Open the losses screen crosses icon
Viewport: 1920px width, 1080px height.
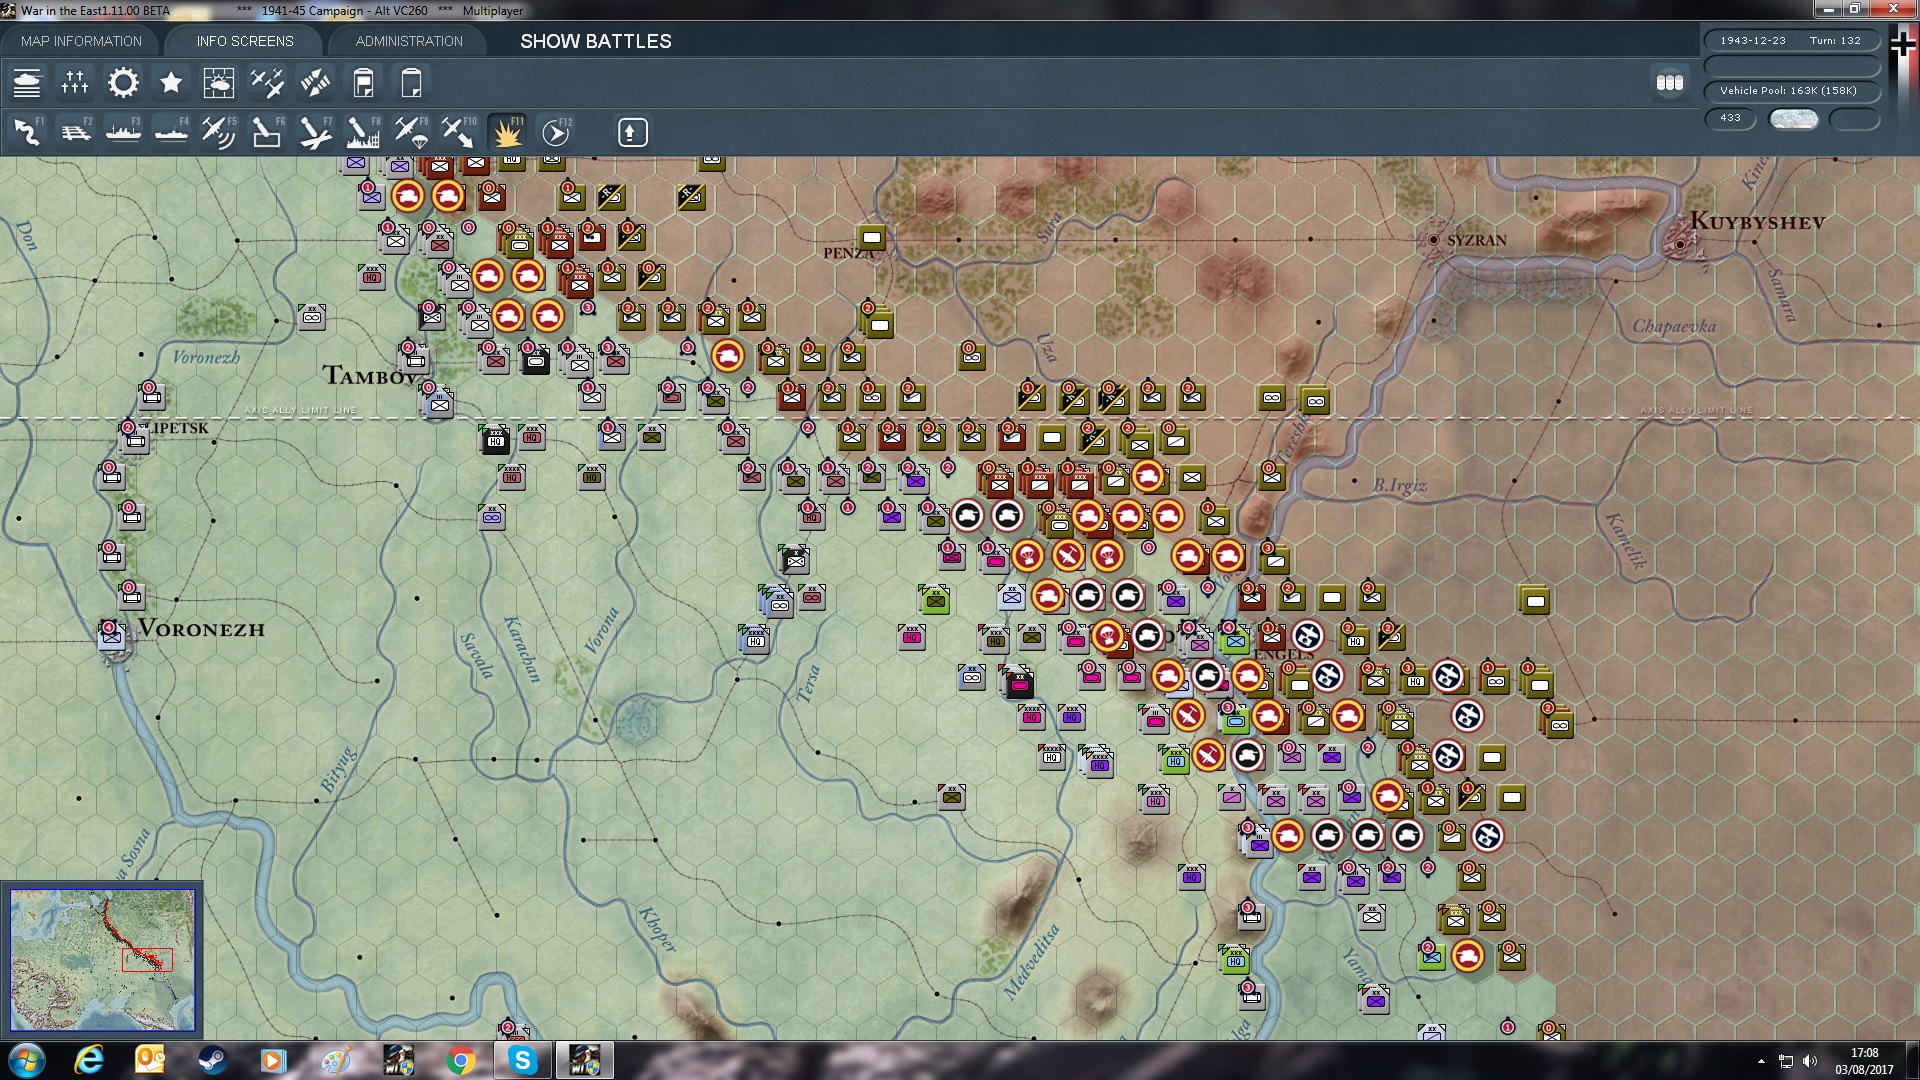point(75,83)
